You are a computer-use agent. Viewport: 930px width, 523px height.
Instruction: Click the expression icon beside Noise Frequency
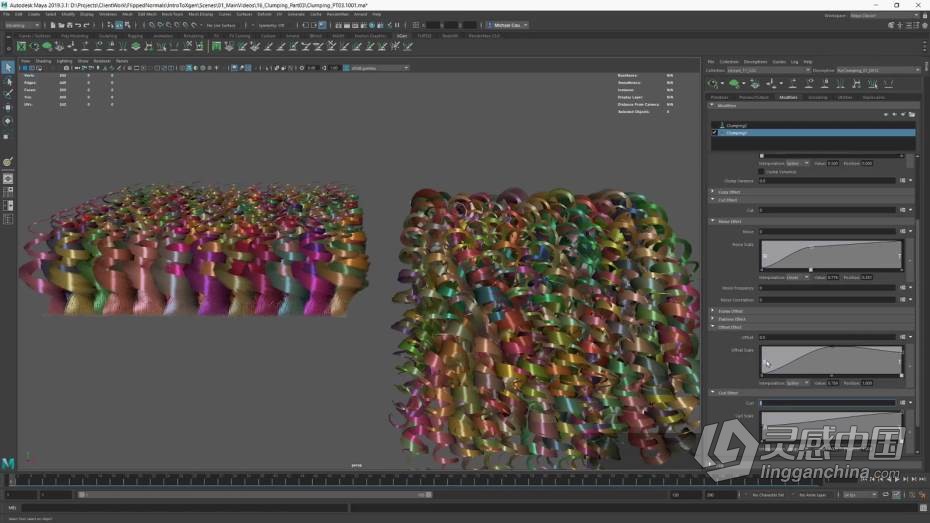click(902, 288)
